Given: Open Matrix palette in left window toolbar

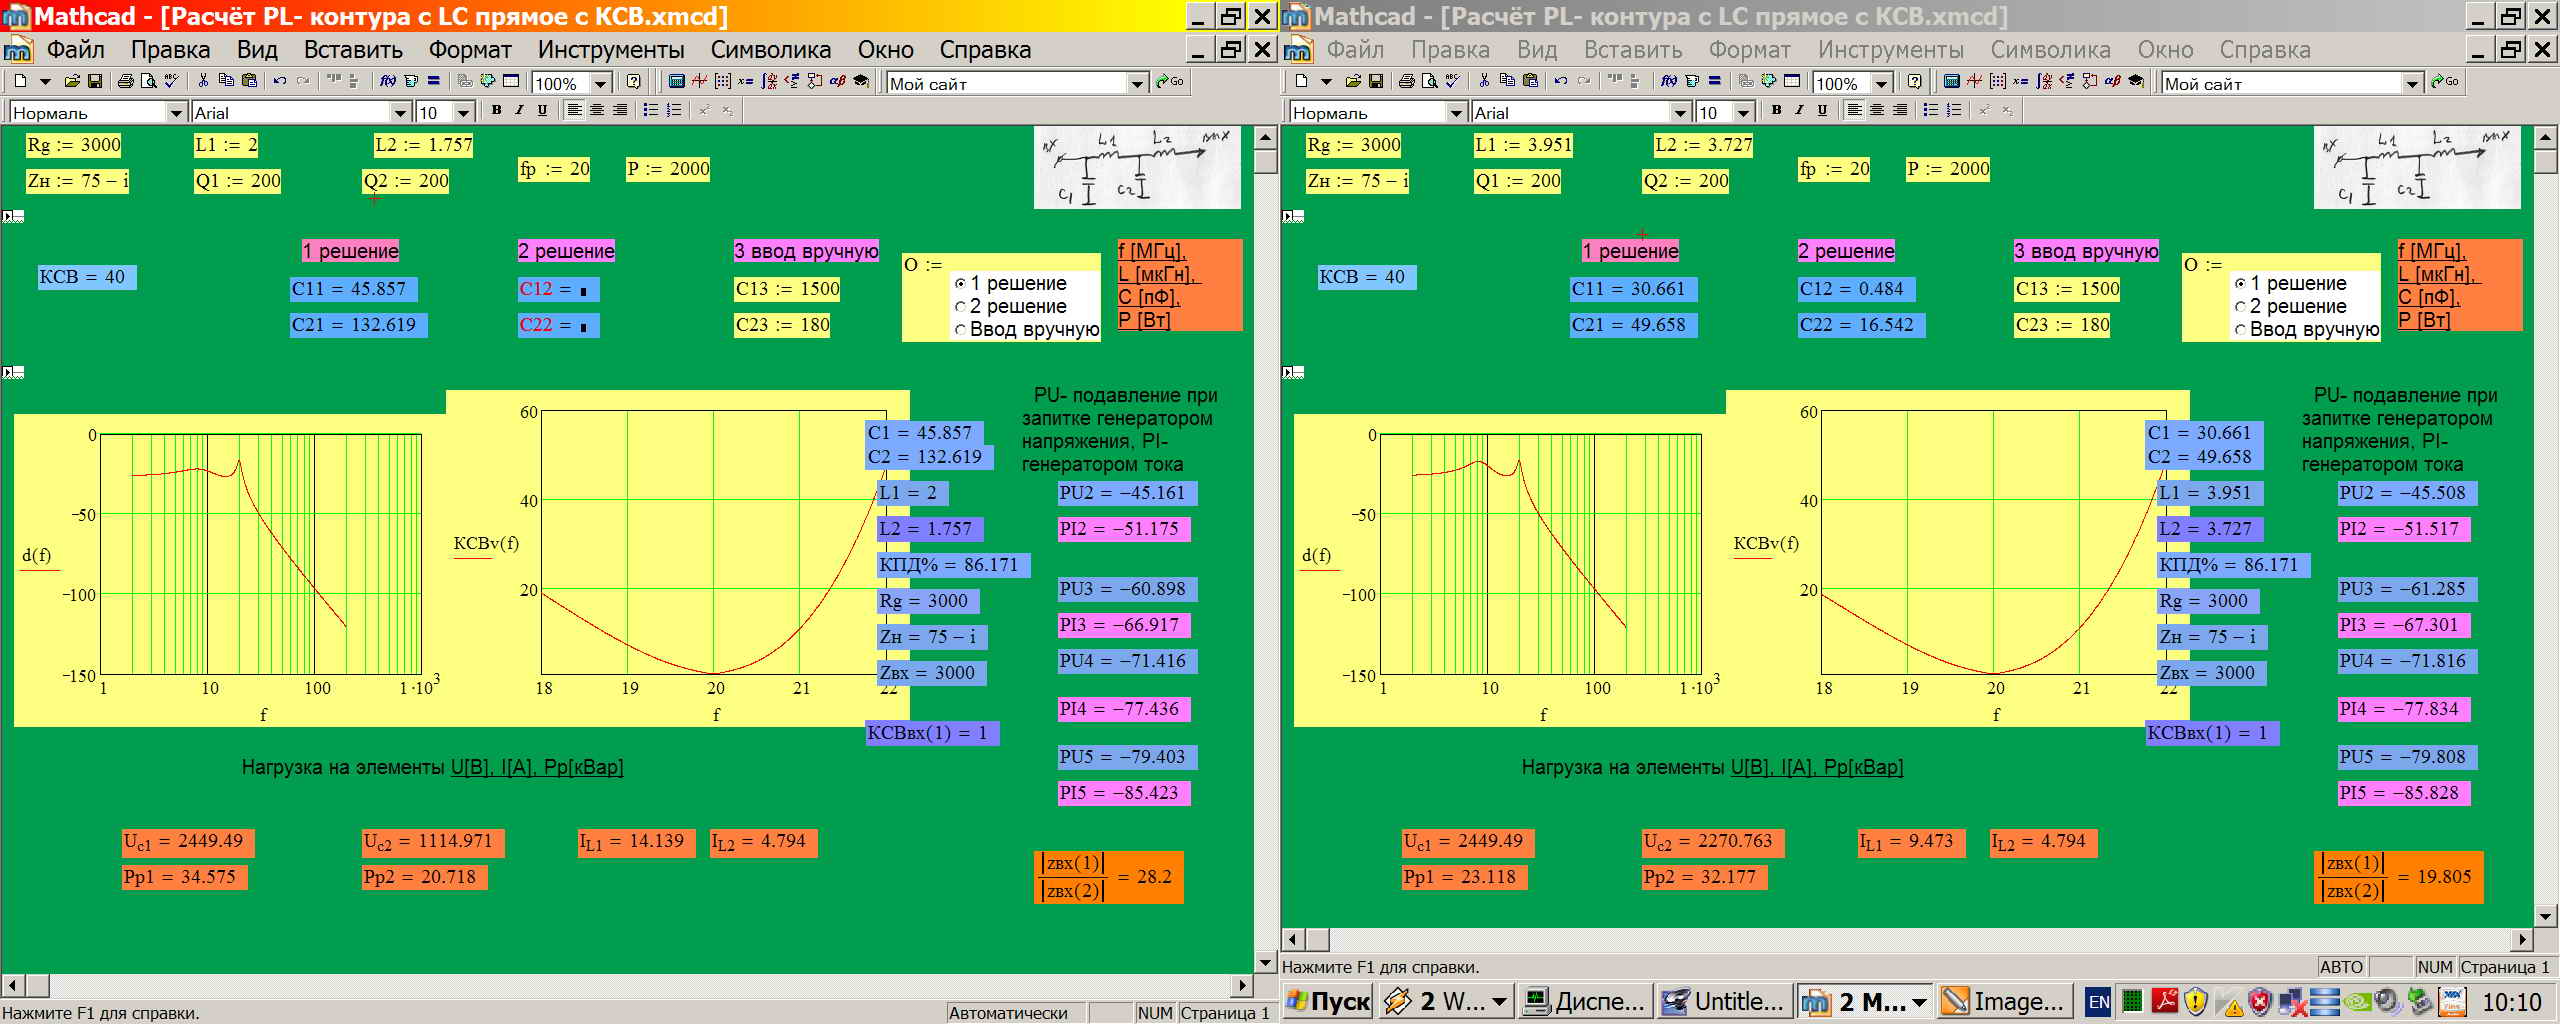Looking at the screenshot, I should 722,81.
